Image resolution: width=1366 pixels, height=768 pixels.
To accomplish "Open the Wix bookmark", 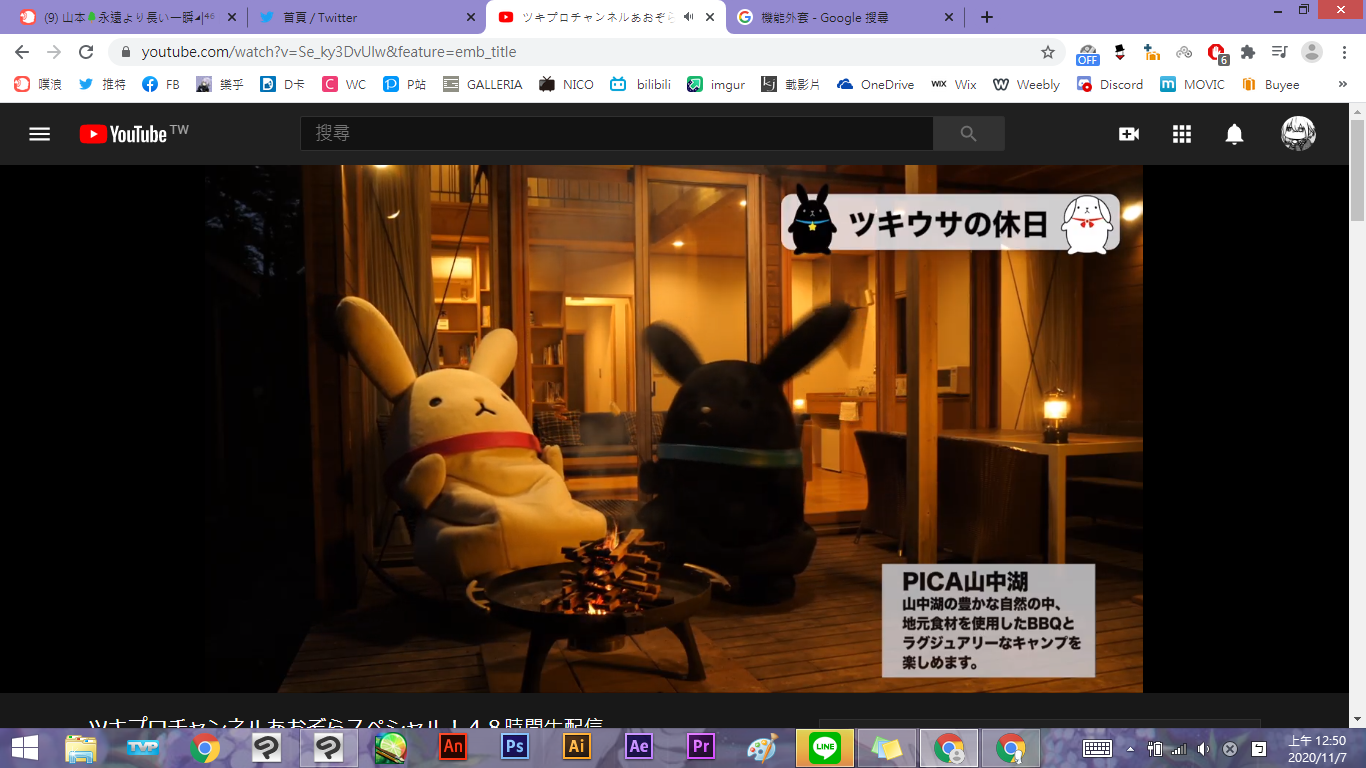I will (953, 85).
